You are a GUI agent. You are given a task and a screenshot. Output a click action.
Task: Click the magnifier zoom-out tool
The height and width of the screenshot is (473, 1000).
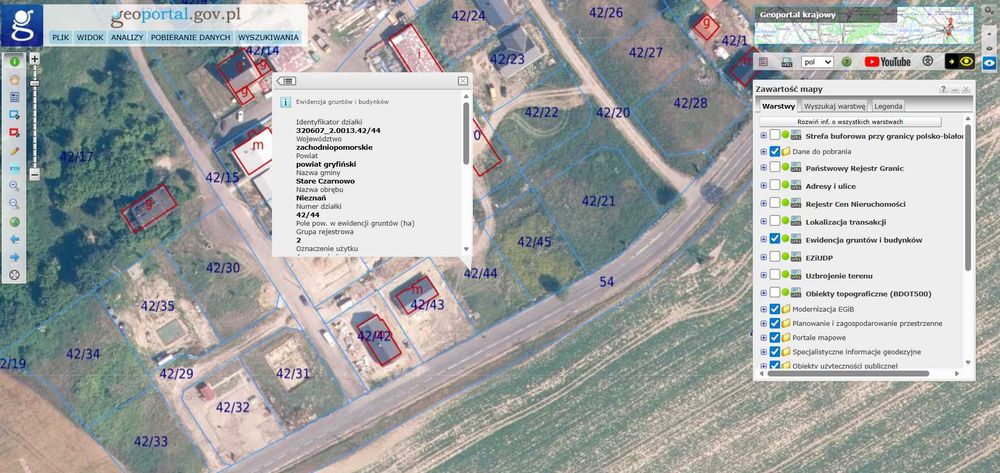click(x=14, y=204)
